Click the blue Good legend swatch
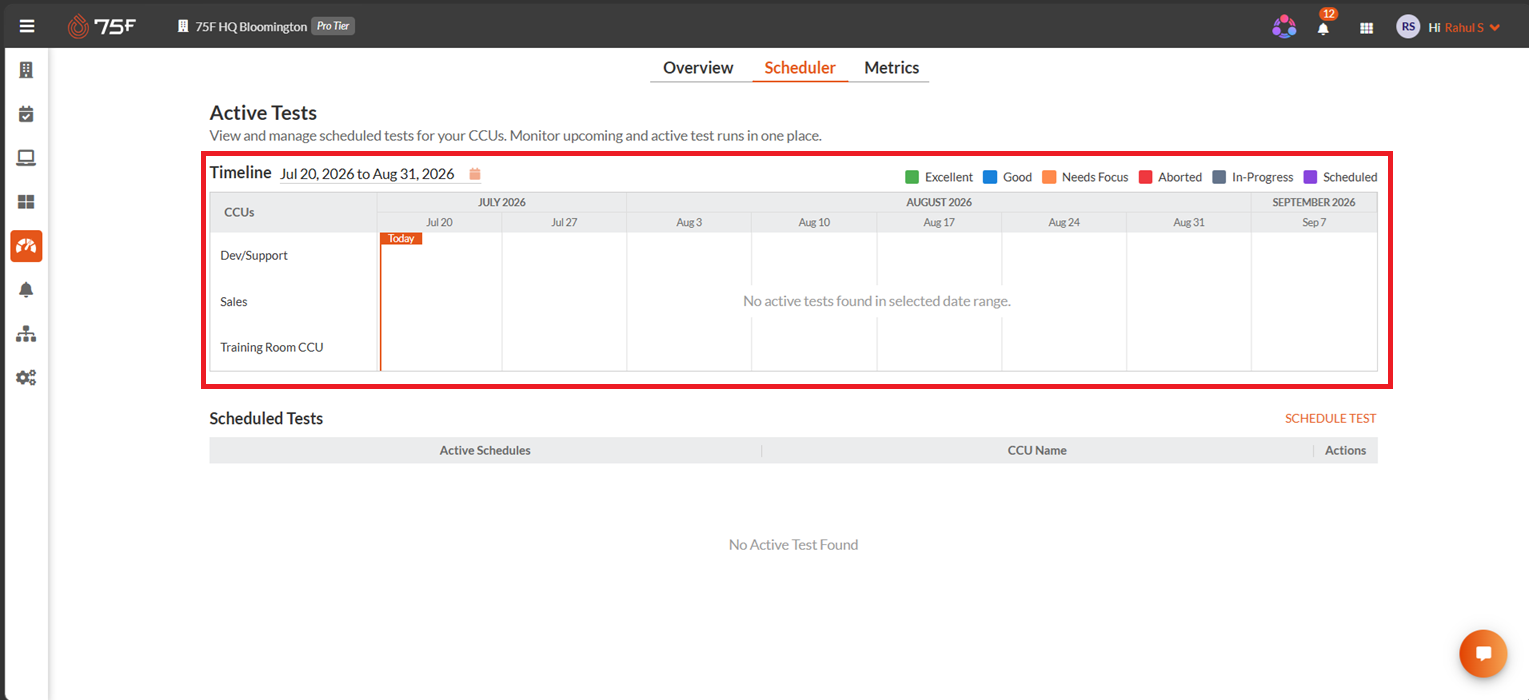Image resolution: width=1529 pixels, height=700 pixels. point(990,177)
